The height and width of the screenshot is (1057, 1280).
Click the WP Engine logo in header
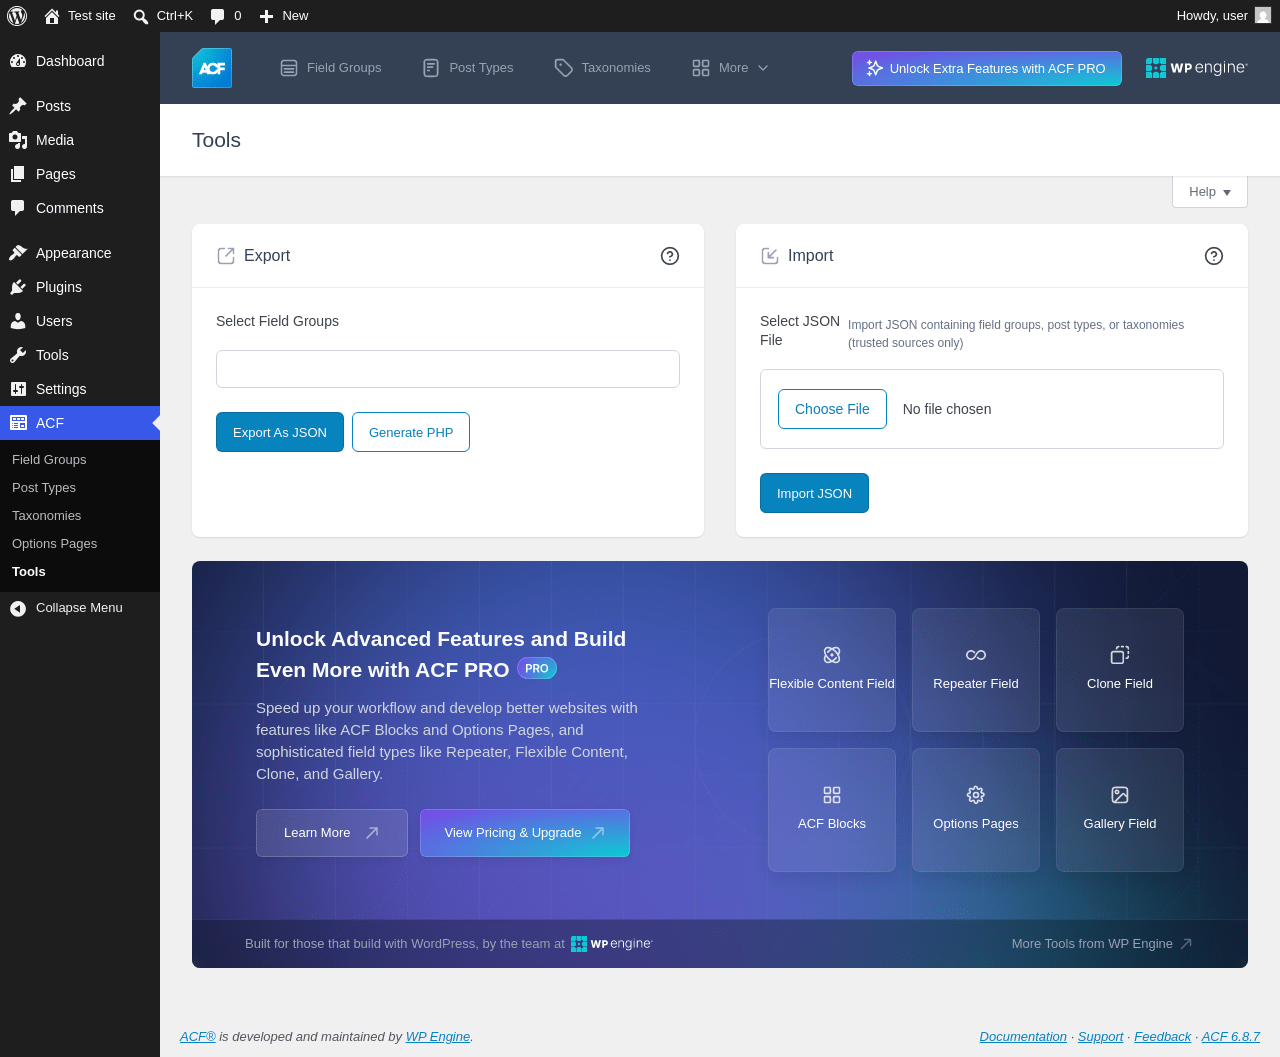(1197, 68)
